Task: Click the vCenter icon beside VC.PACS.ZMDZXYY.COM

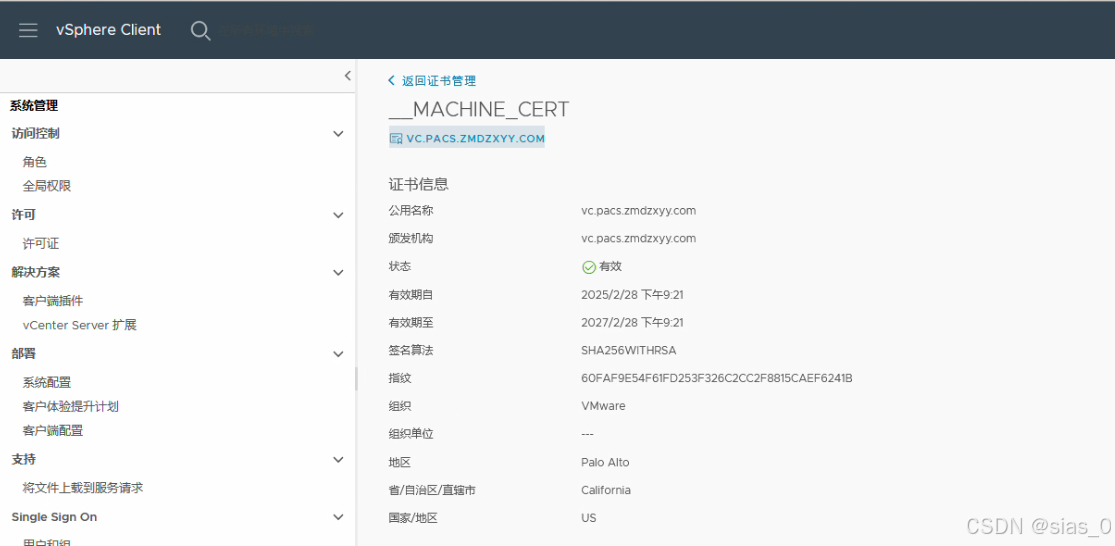Action: tap(395, 138)
